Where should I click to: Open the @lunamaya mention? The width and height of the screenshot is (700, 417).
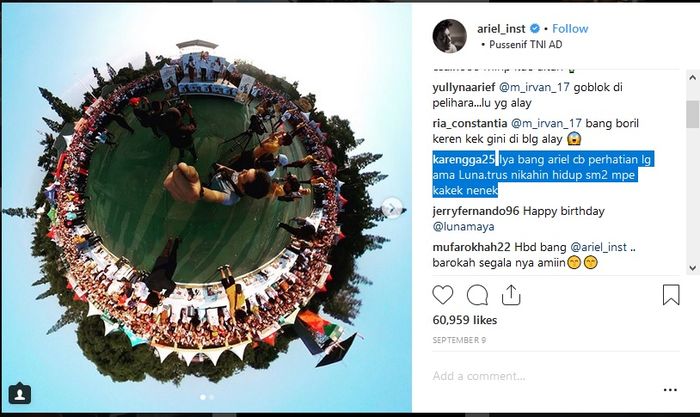click(463, 226)
